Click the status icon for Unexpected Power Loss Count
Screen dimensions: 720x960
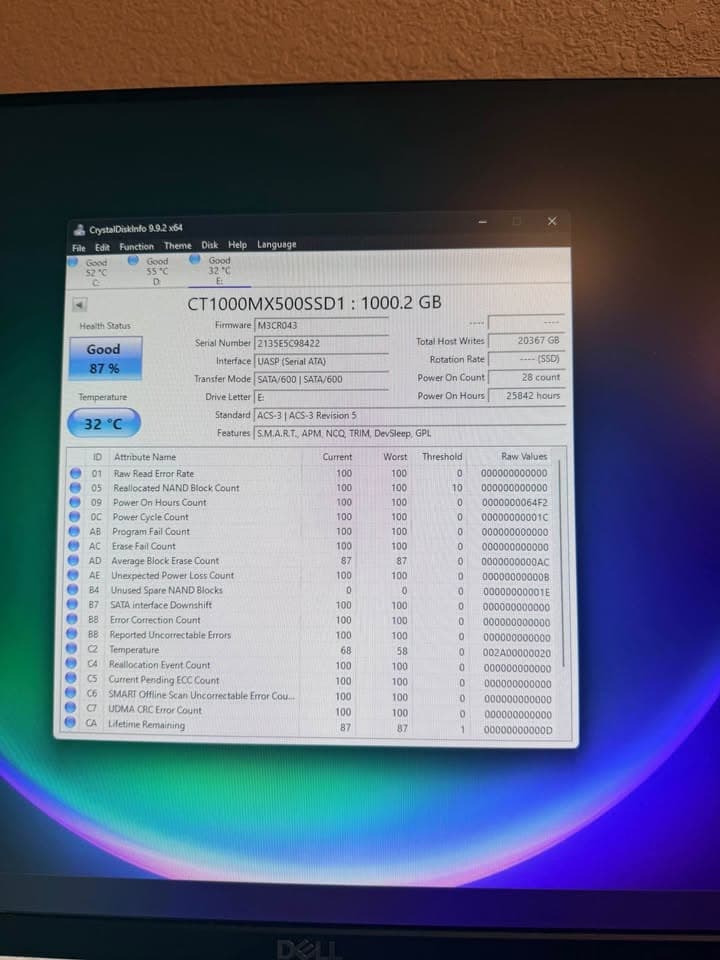click(73, 575)
